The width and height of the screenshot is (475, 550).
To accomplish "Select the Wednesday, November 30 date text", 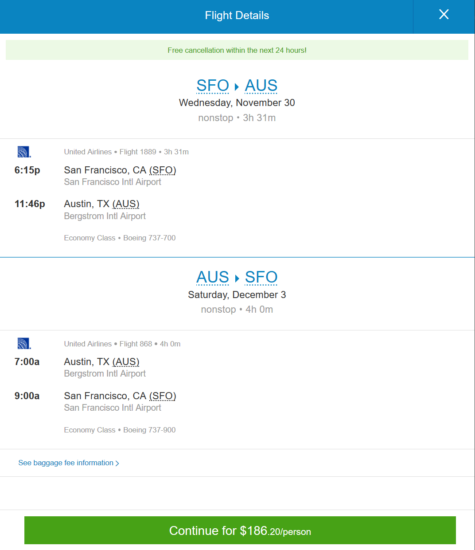I will coord(237,103).
